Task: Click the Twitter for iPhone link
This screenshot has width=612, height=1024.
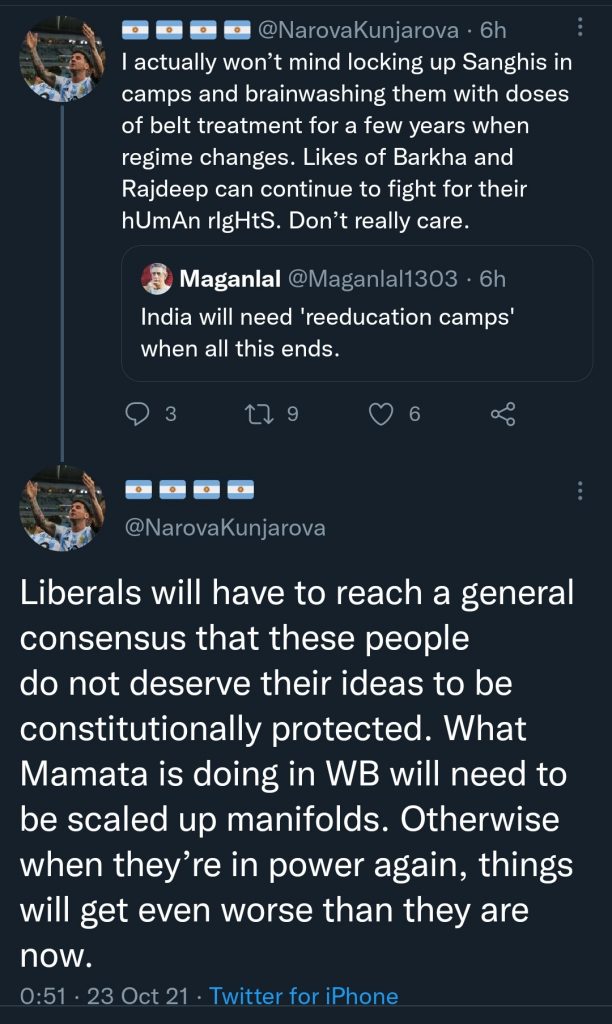Action: [x=304, y=996]
